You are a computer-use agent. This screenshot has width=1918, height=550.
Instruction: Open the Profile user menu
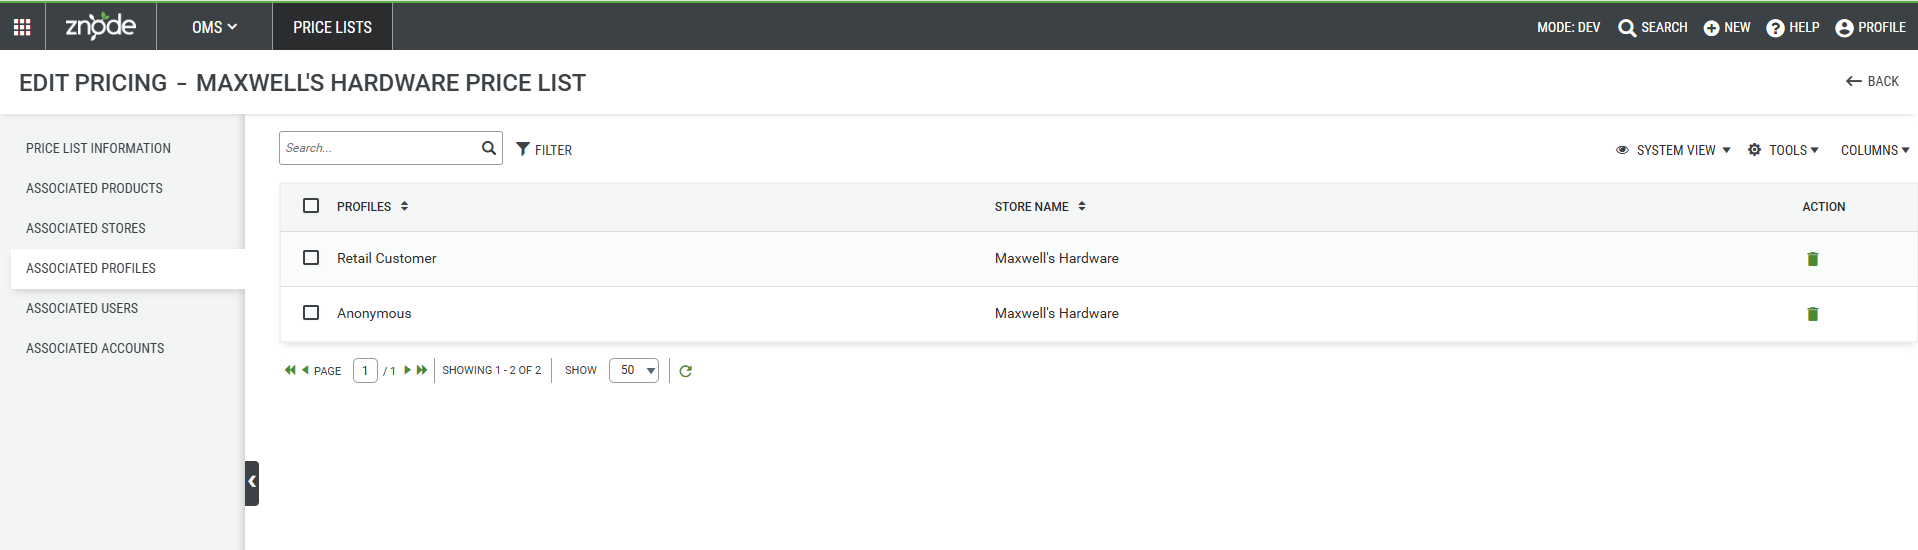(x=1870, y=27)
